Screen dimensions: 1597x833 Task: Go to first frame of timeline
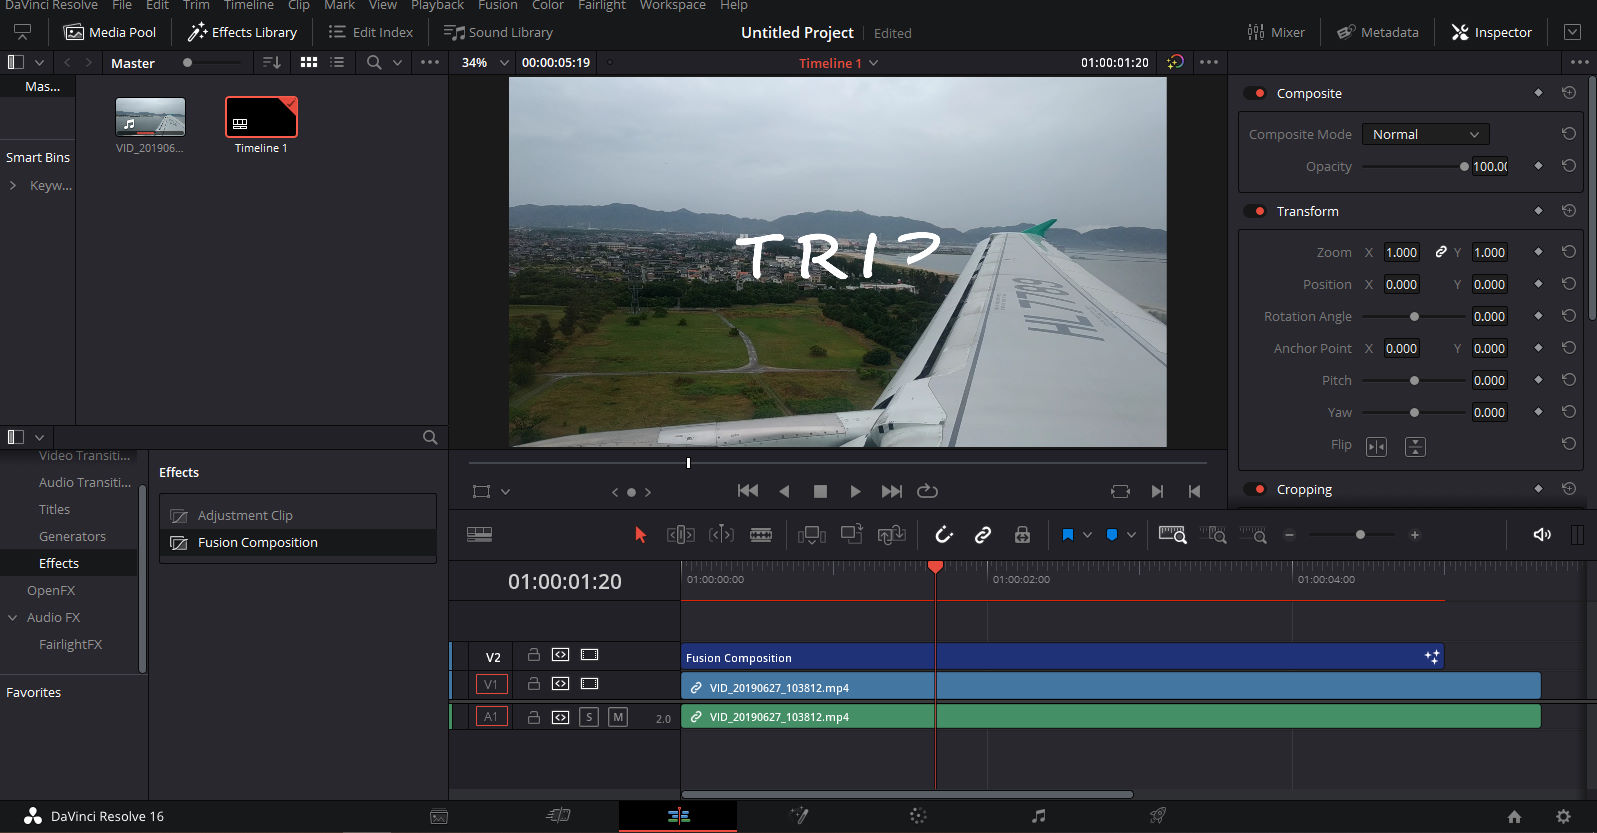[x=747, y=491]
